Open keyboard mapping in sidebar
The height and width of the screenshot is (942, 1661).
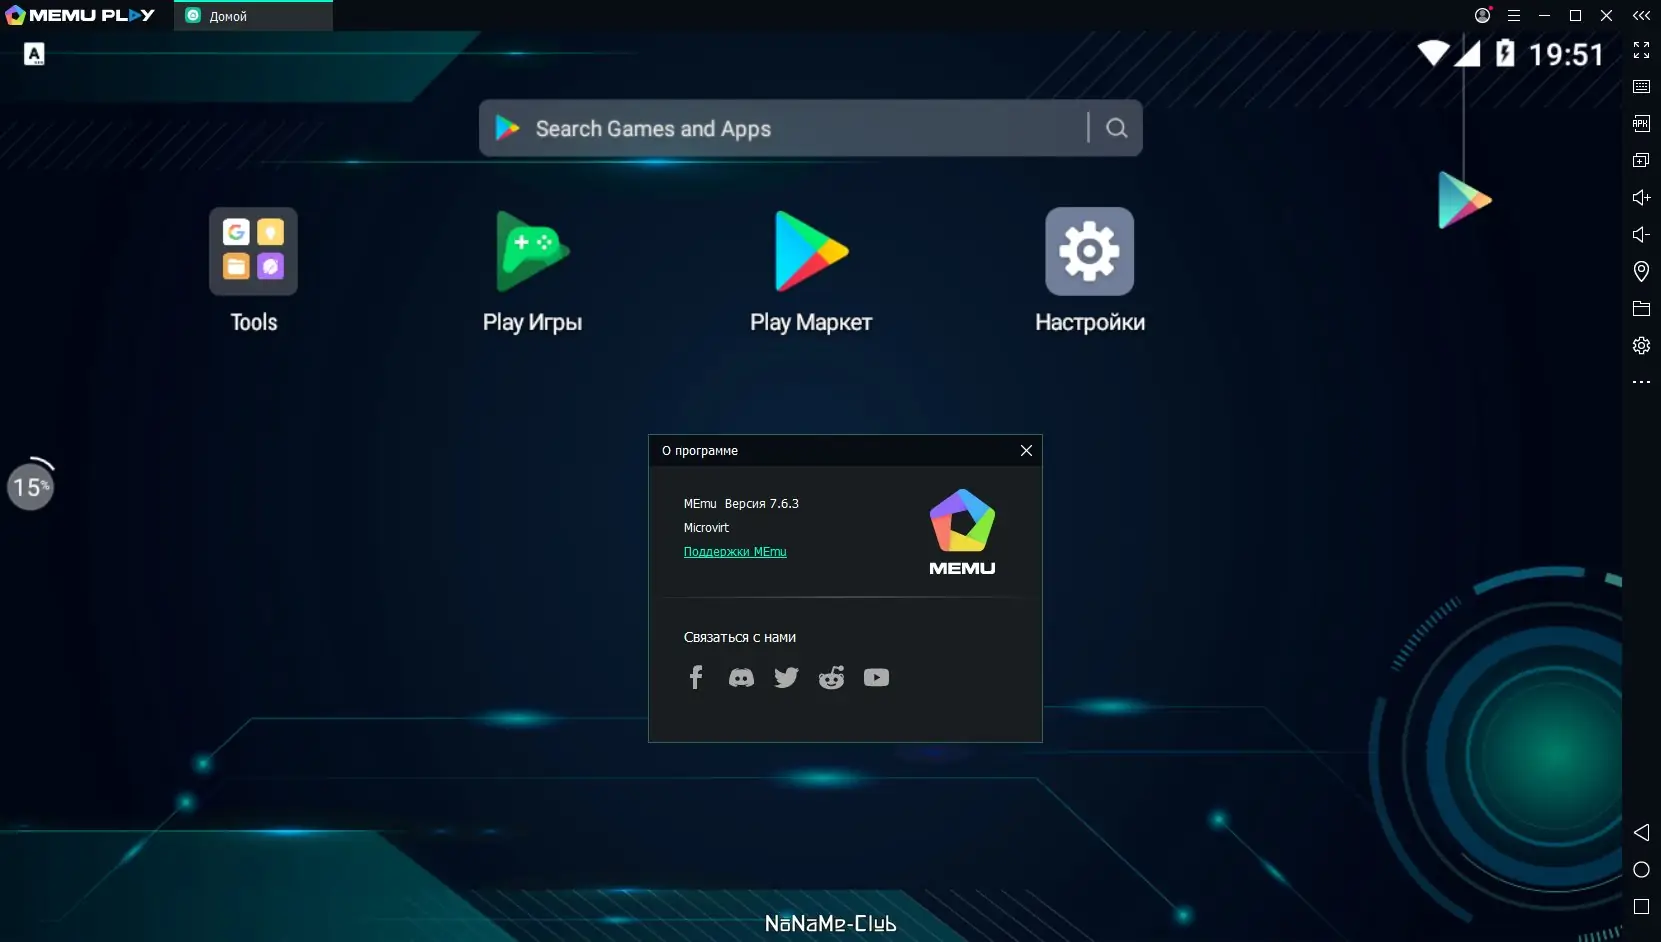point(1641,87)
